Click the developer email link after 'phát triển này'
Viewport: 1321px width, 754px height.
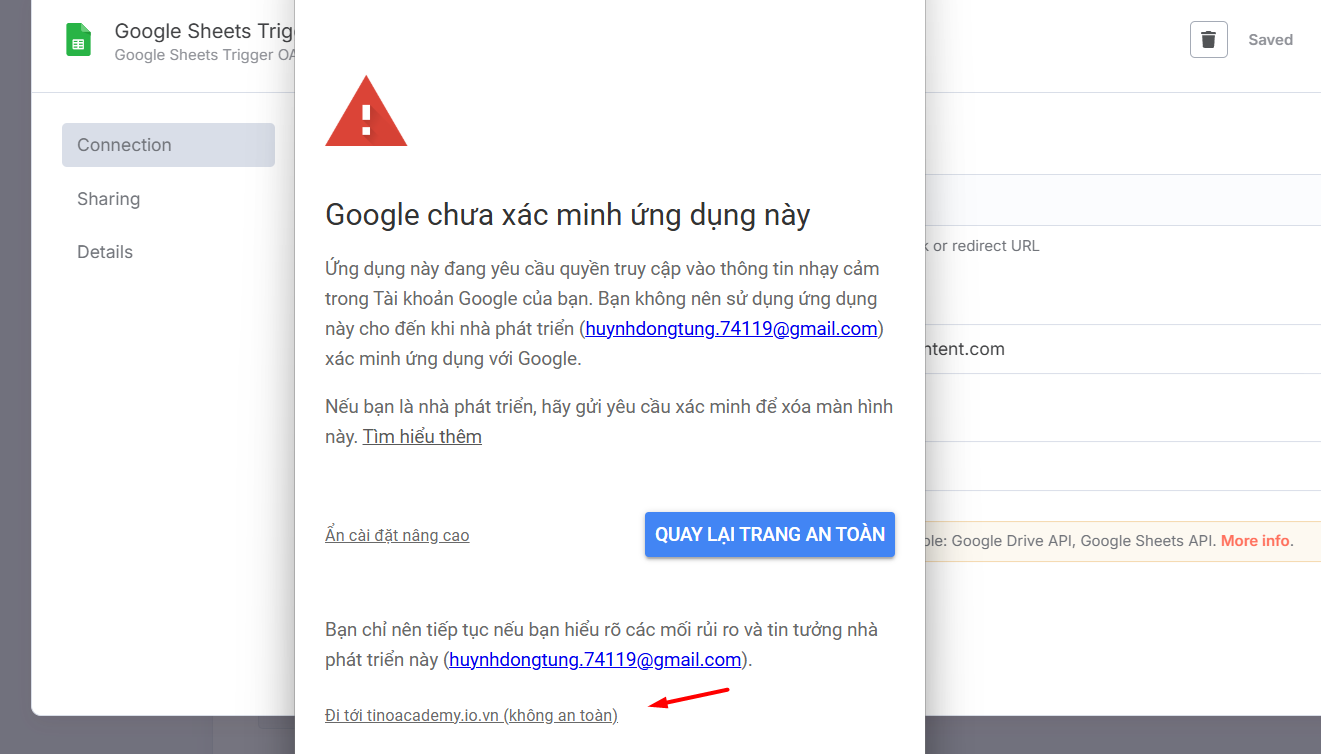(x=596, y=659)
